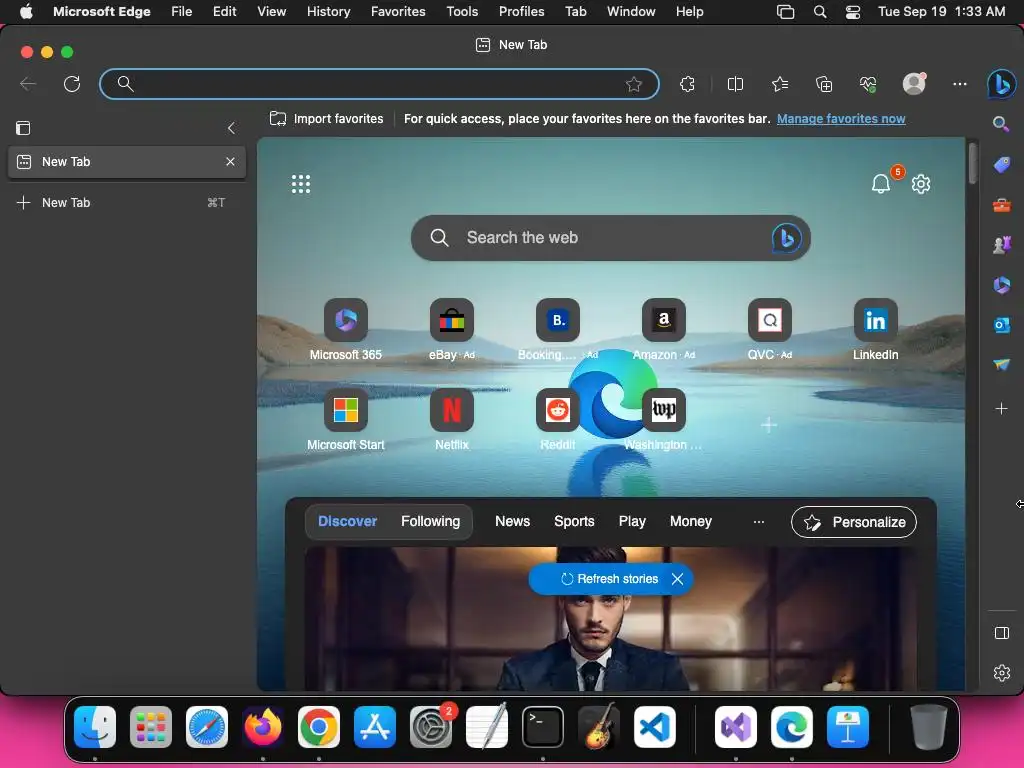Open the eBay quick link tile

coord(451,320)
